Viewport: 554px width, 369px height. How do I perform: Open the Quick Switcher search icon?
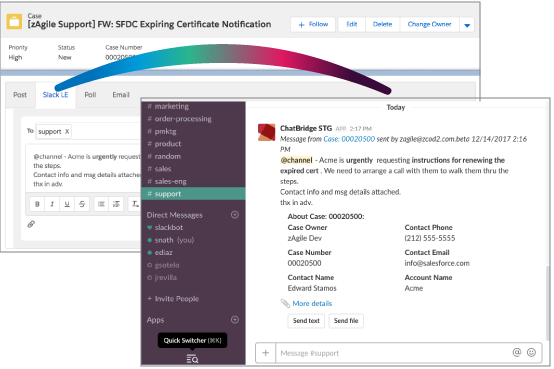click(x=192, y=359)
